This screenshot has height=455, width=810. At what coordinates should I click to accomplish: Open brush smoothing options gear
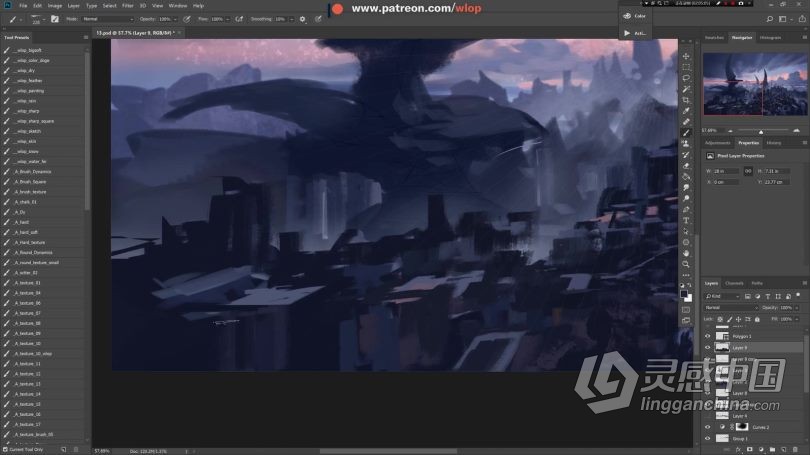coord(303,19)
